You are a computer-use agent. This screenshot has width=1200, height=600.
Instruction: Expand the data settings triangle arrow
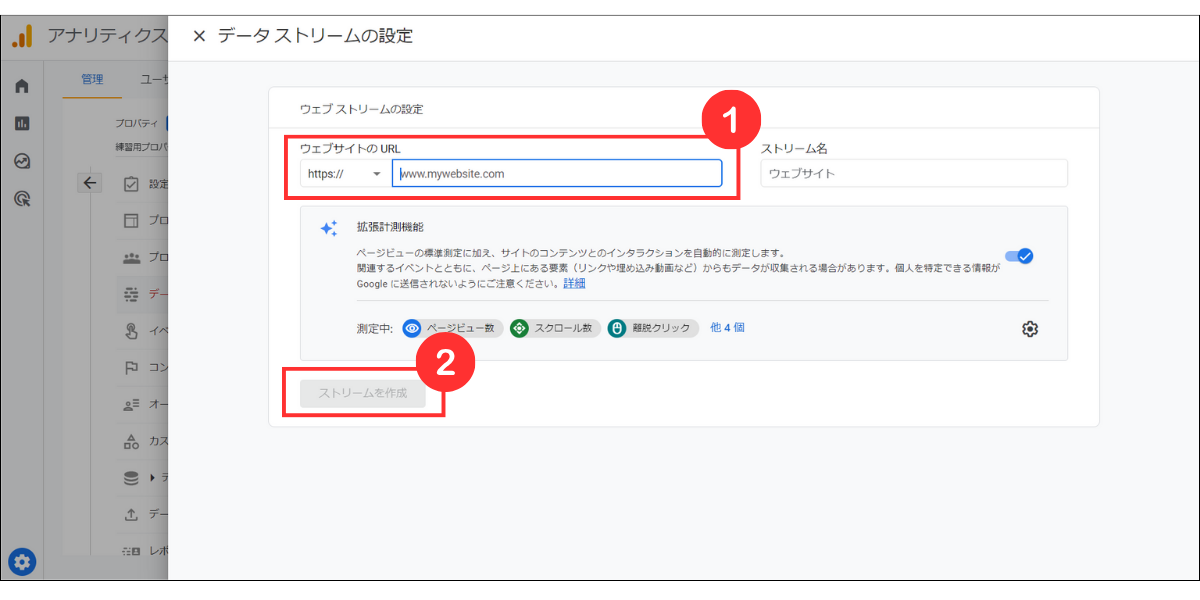(153, 478)
